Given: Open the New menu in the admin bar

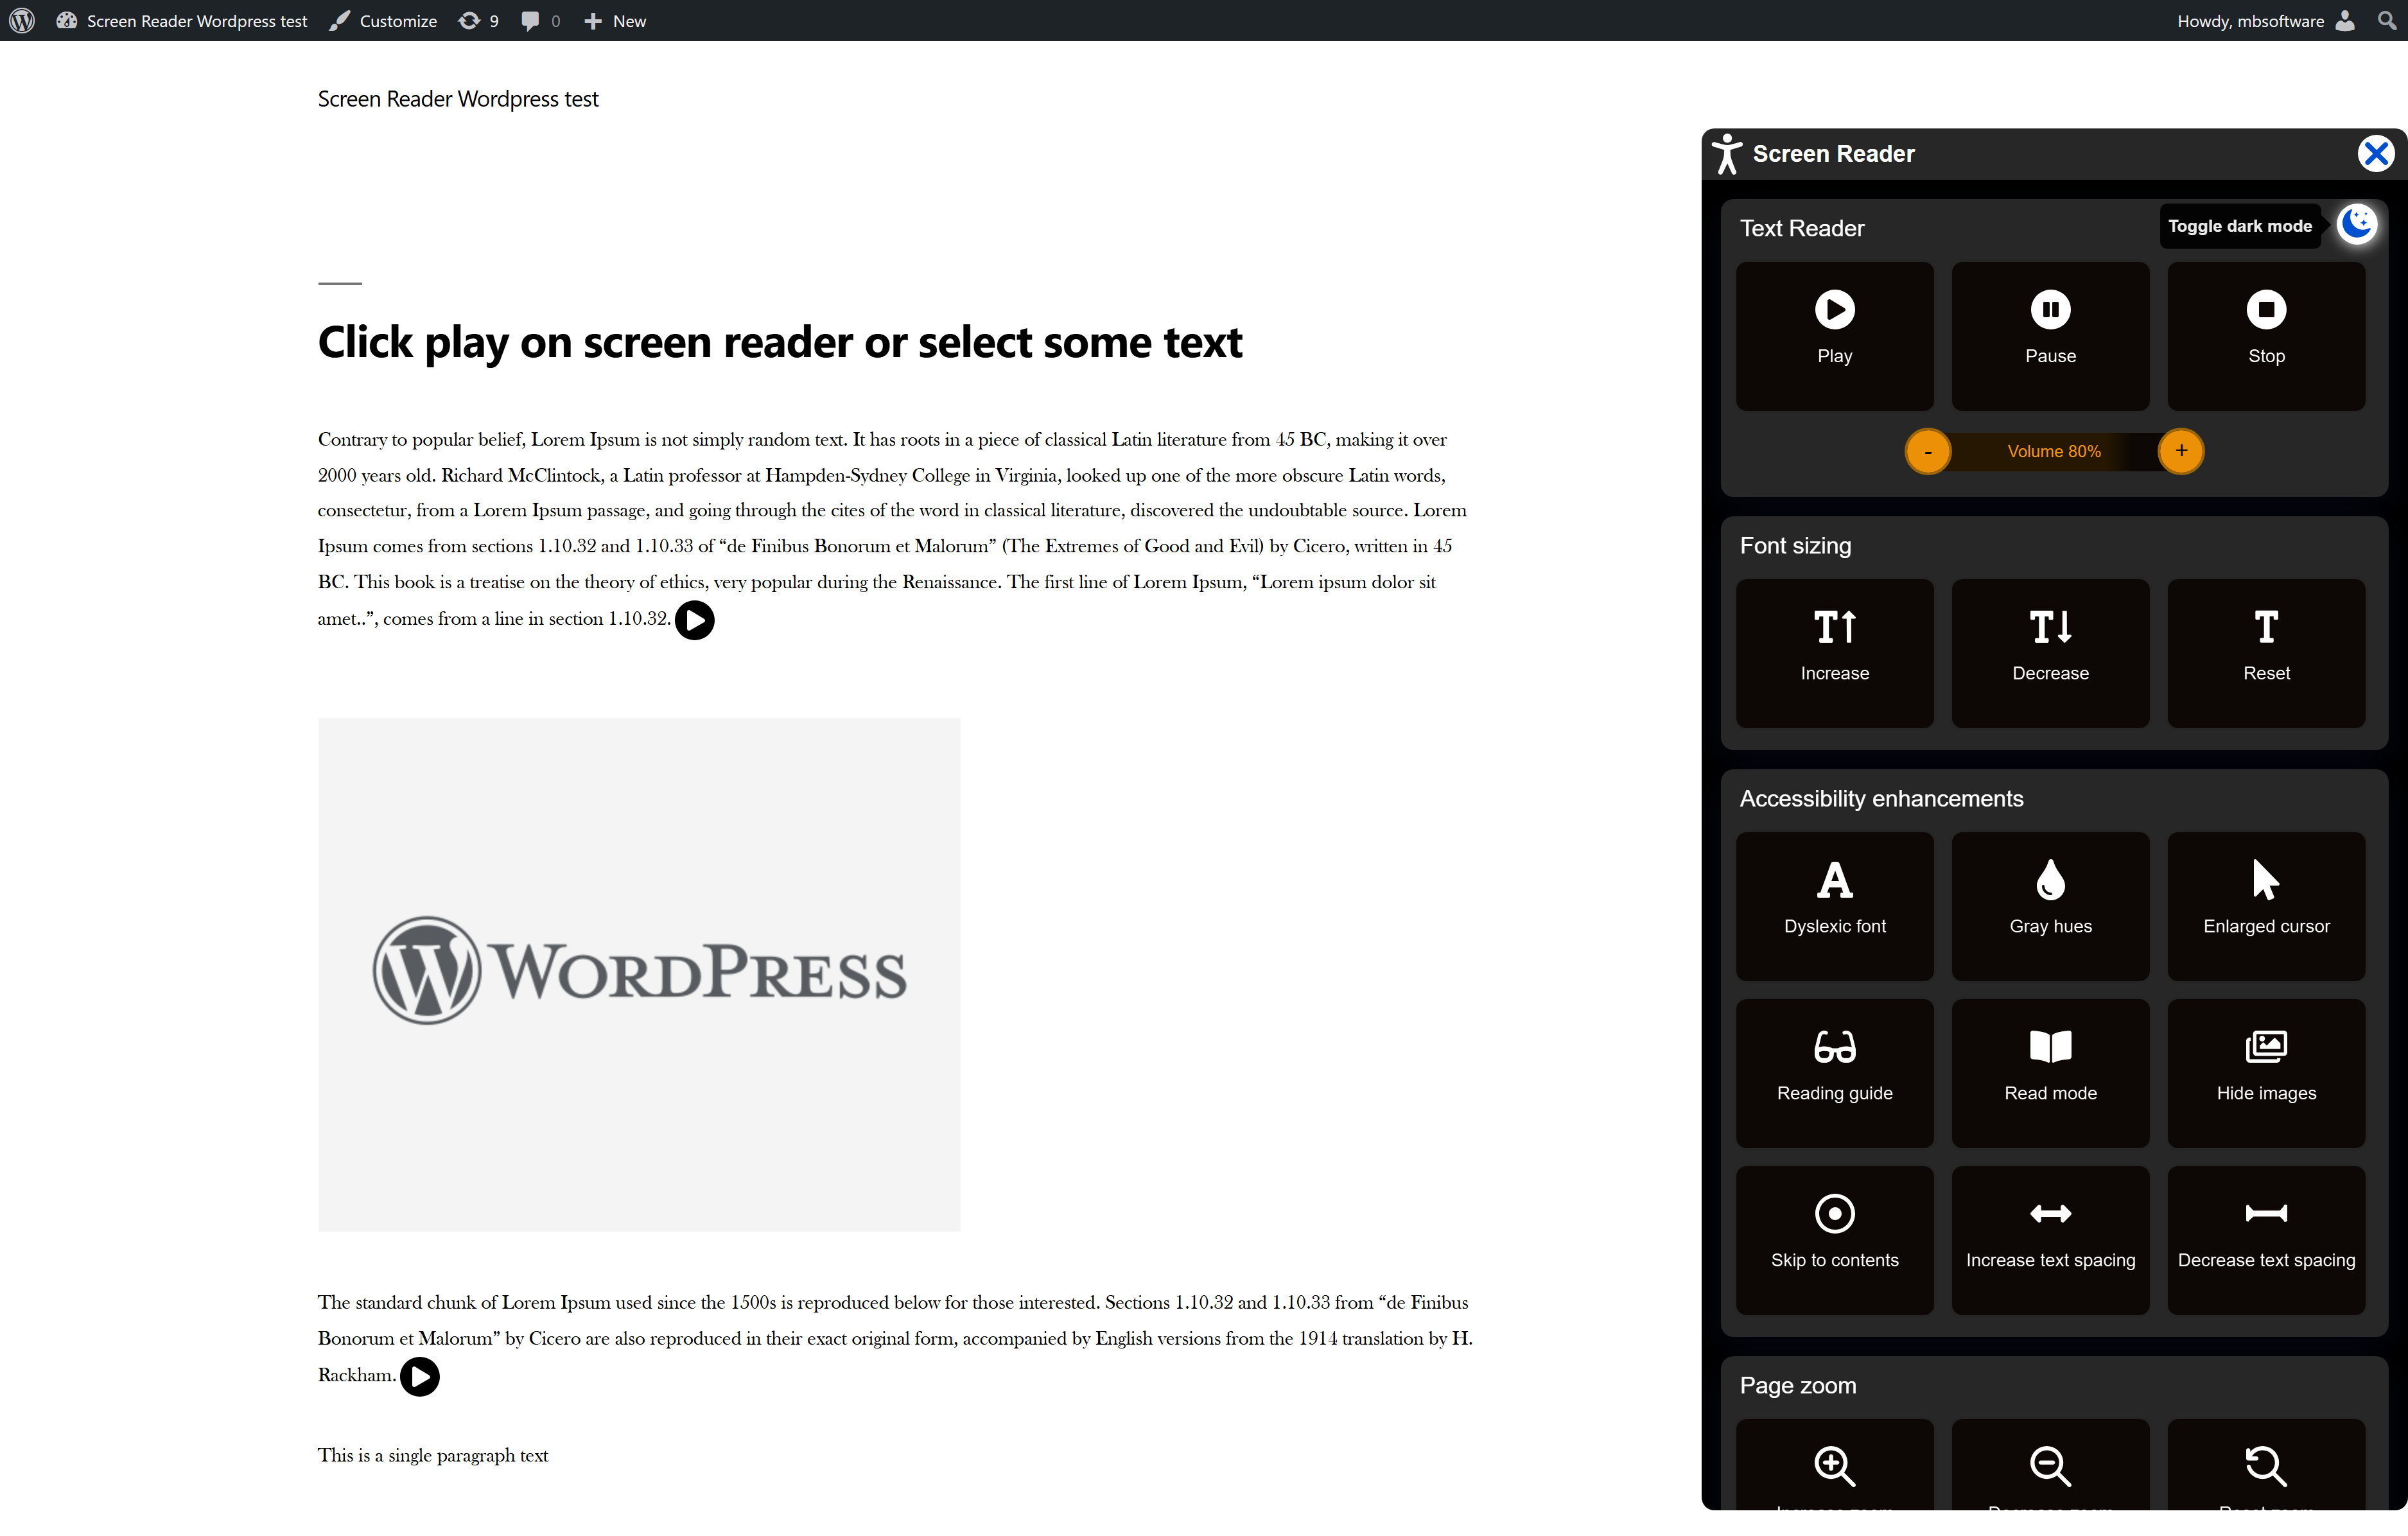Looking at the screenshot, I should pos(616,21).
